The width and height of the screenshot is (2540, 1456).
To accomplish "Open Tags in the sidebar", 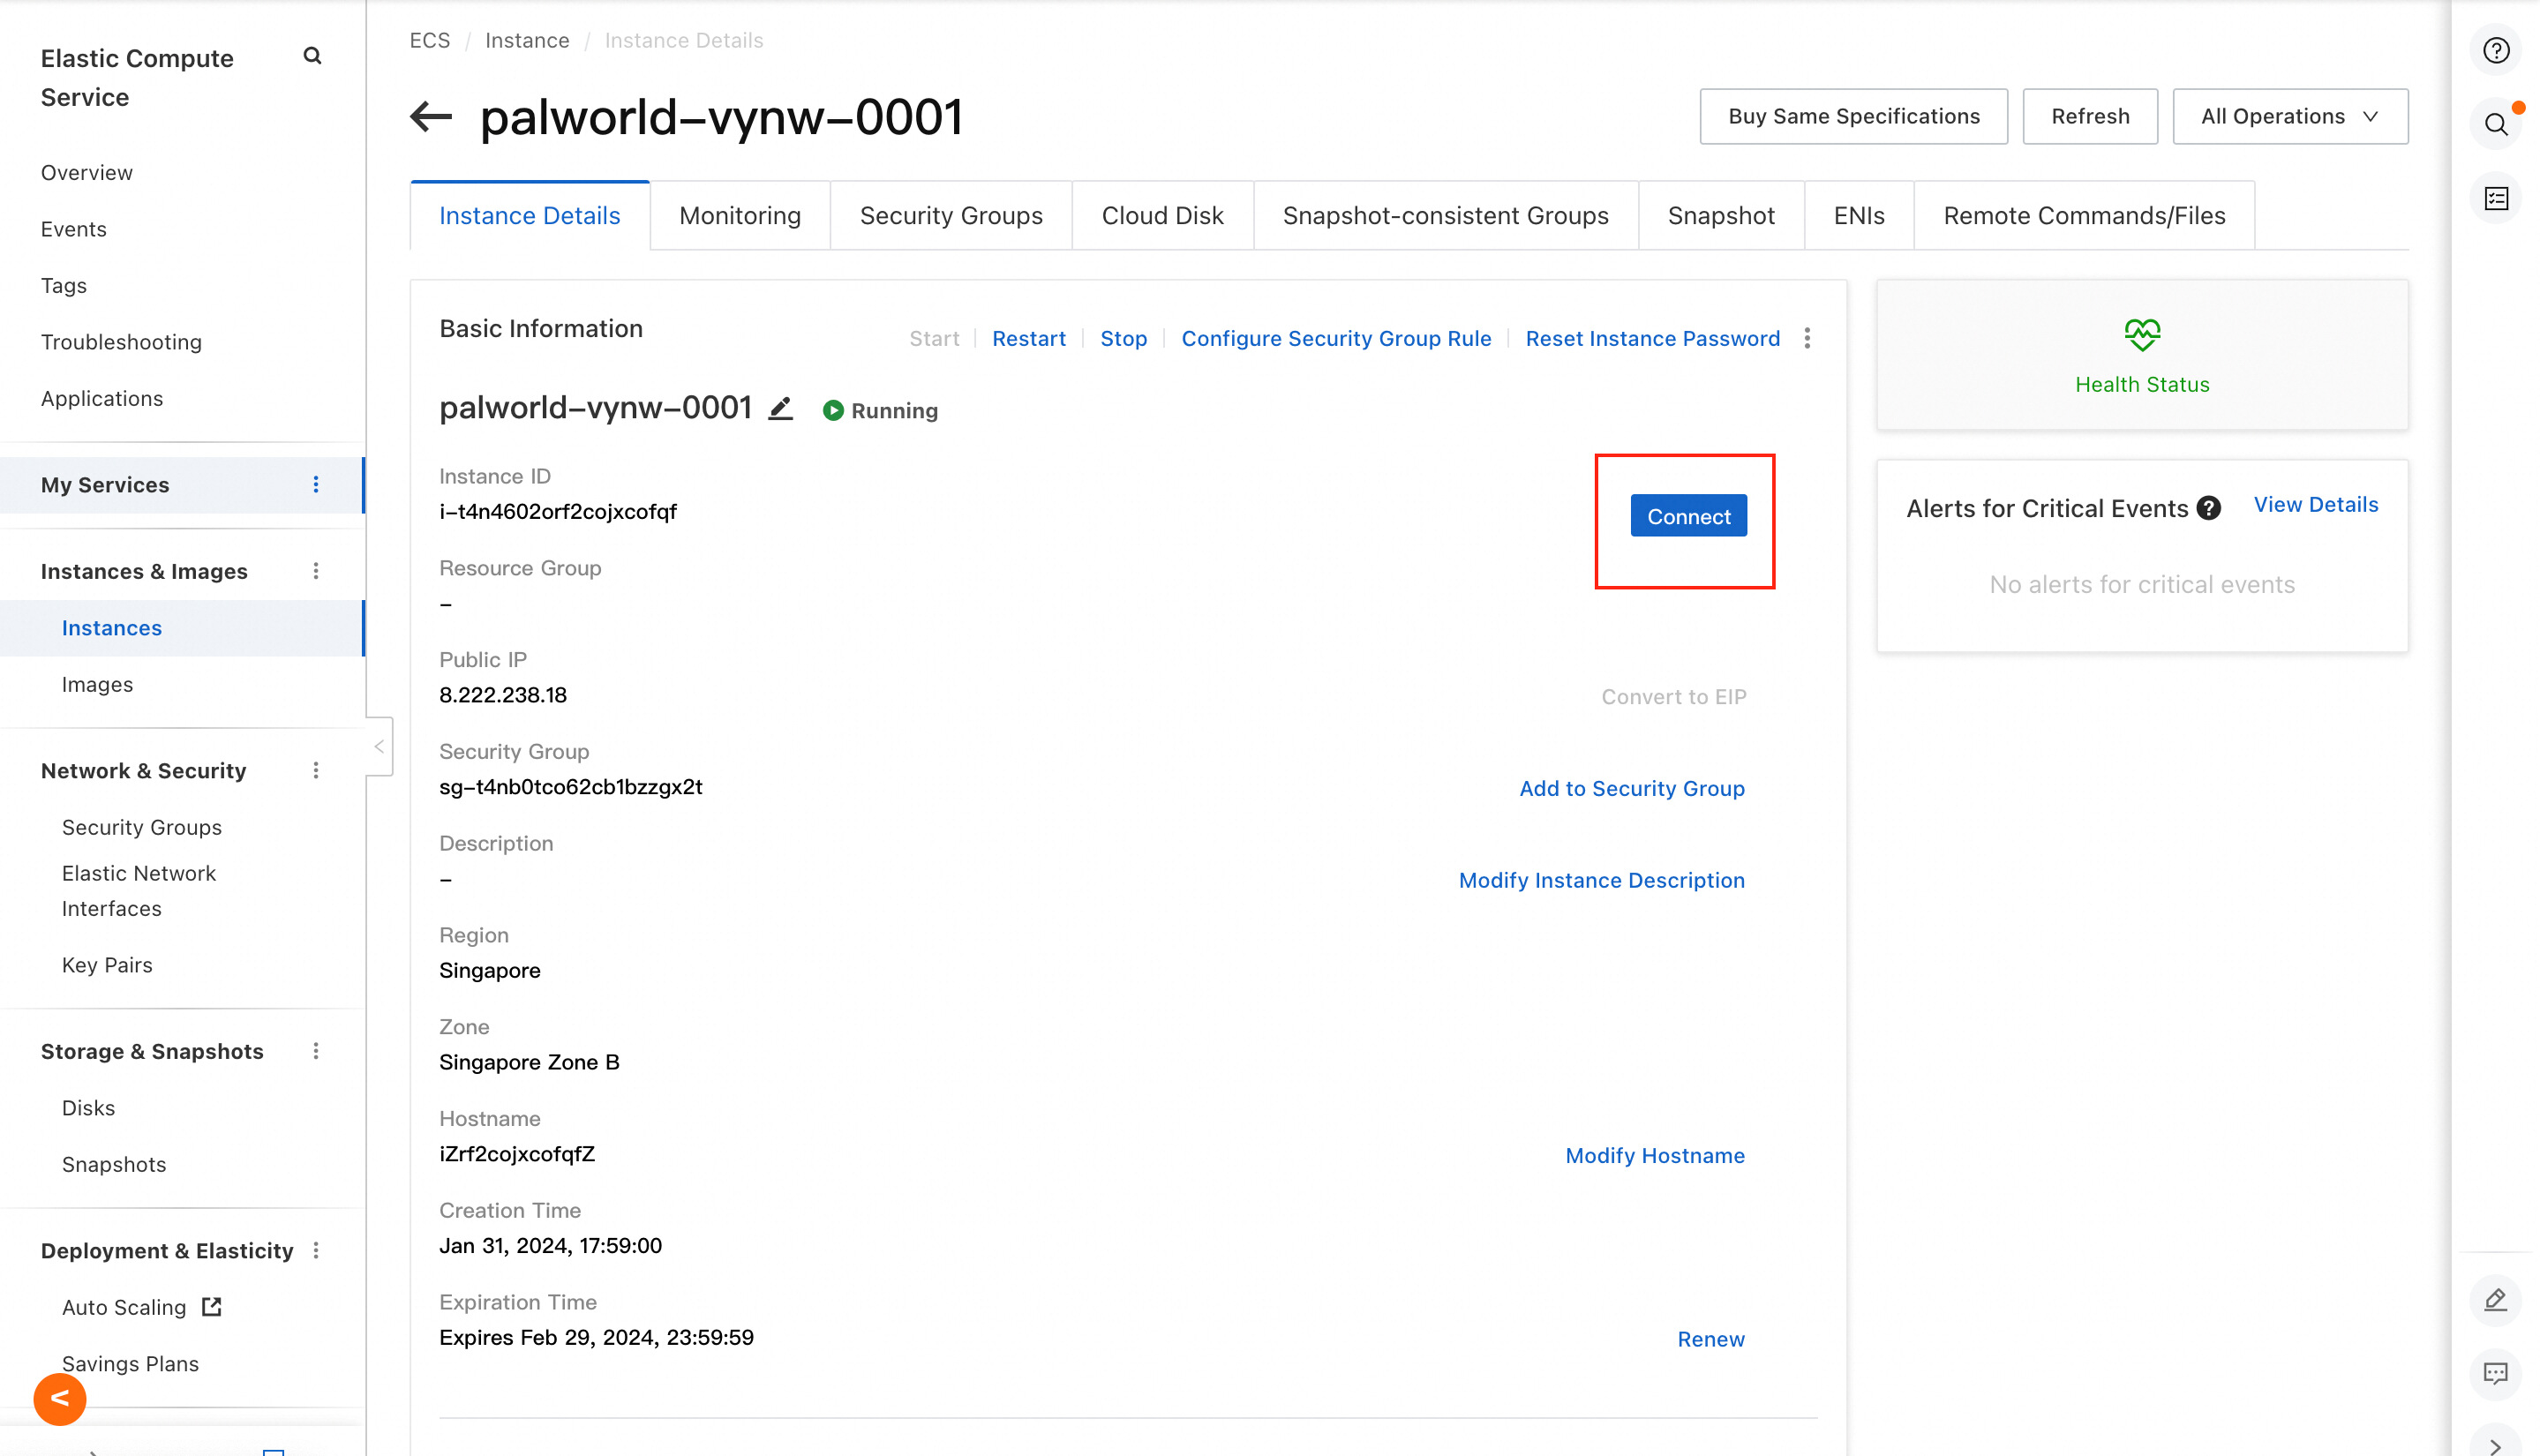I will 64,285.
